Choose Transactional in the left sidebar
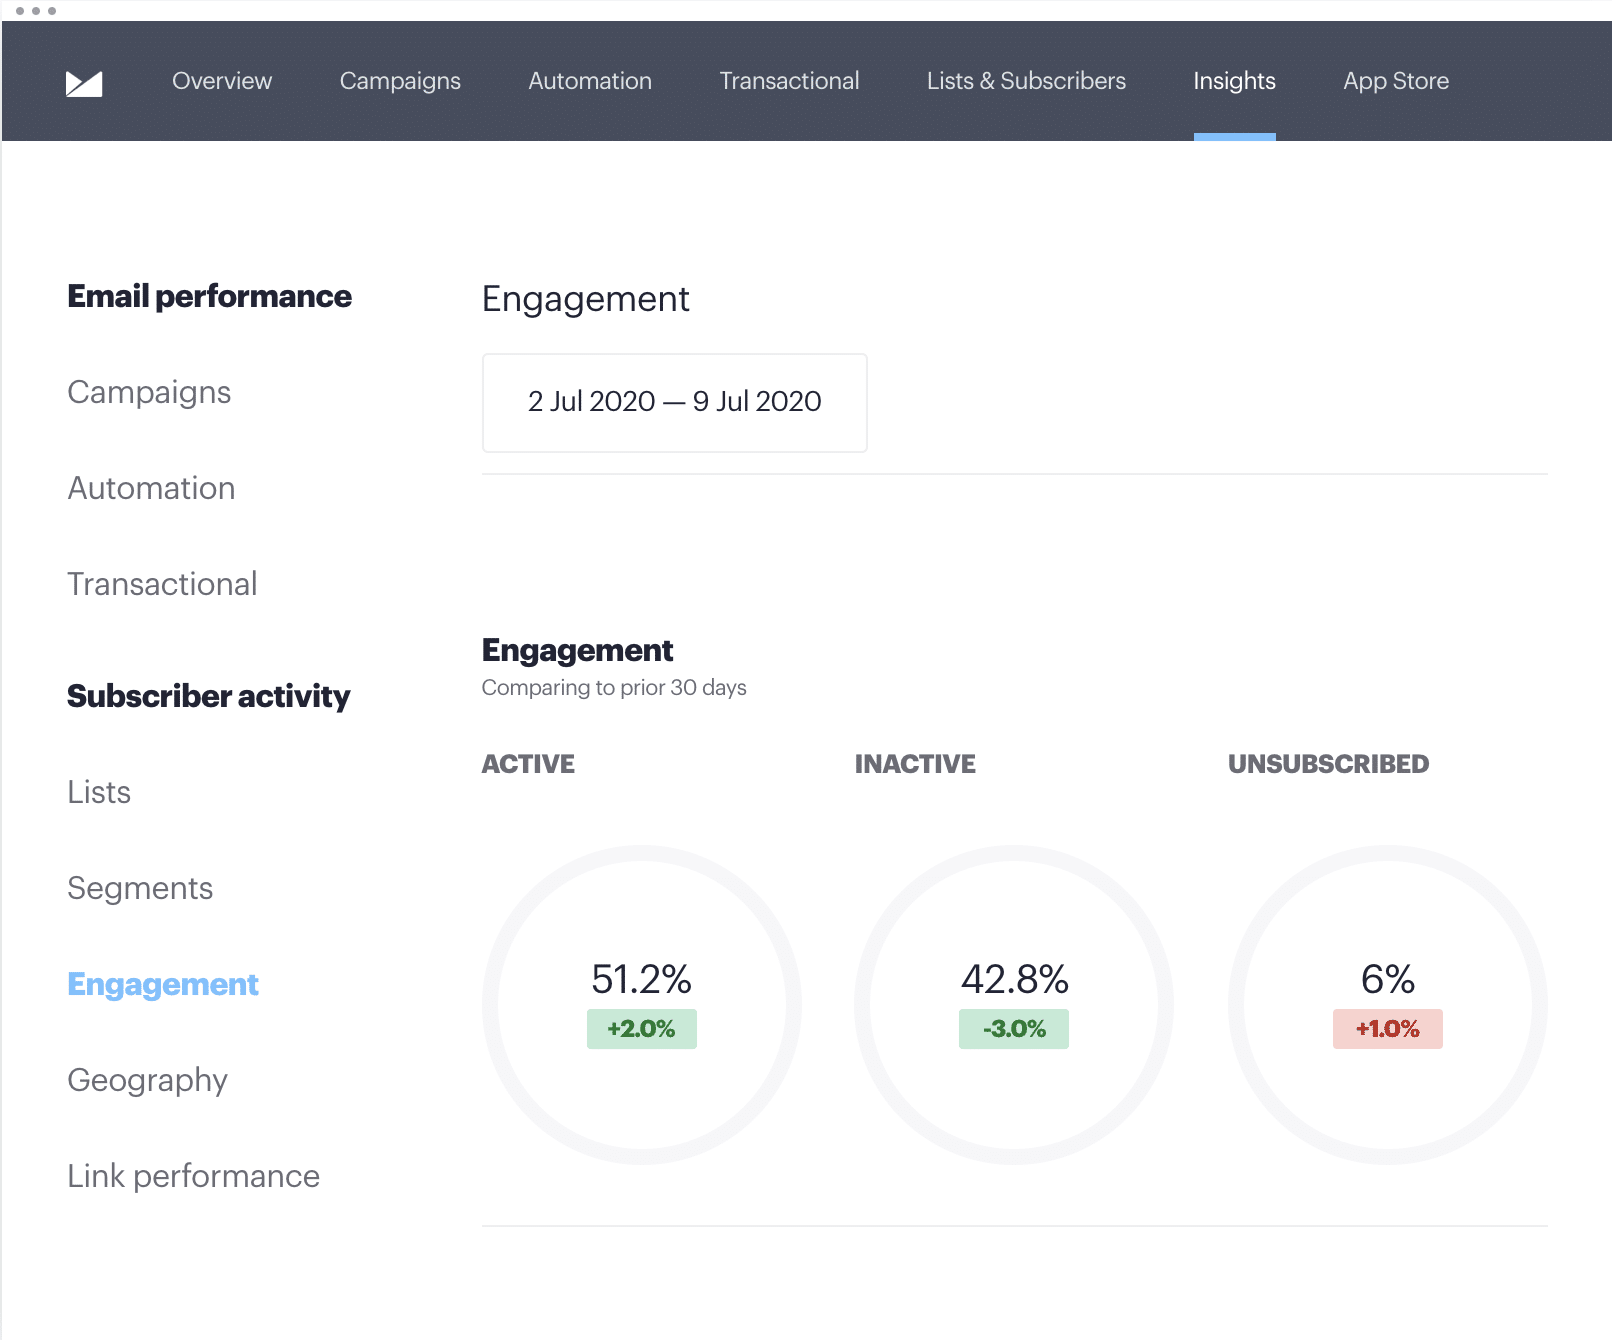Viewport: 1612px width, 1340px height. 162,584
